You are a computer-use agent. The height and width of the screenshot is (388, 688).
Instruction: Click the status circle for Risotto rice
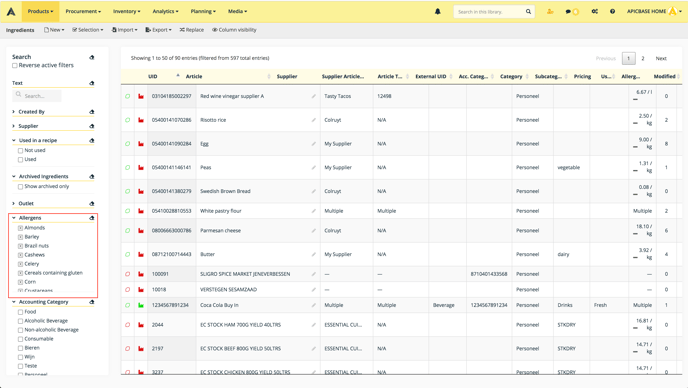pyautogui.click(x=128, y=120)
